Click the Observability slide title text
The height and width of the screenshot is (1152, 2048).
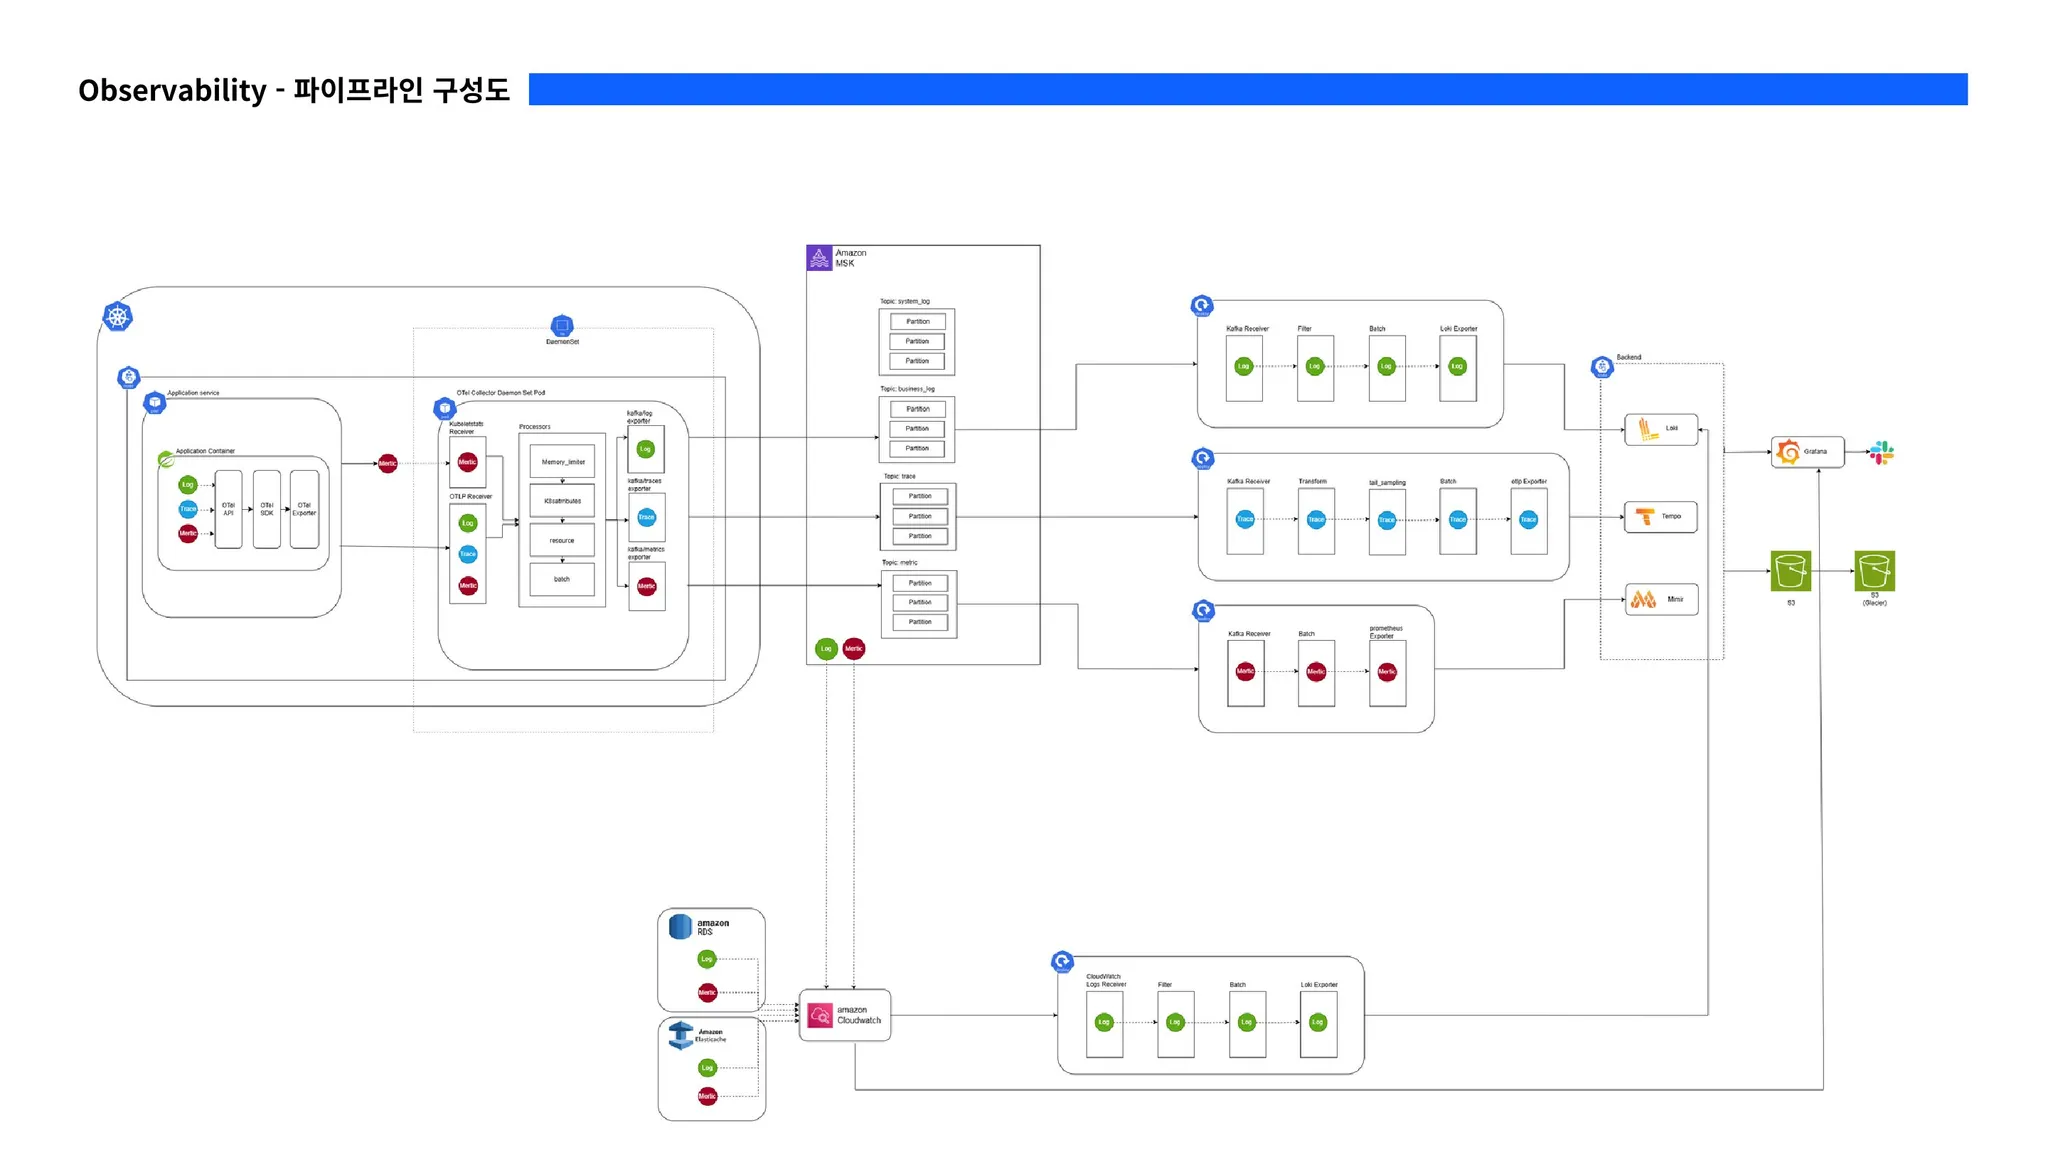[293, 90]
